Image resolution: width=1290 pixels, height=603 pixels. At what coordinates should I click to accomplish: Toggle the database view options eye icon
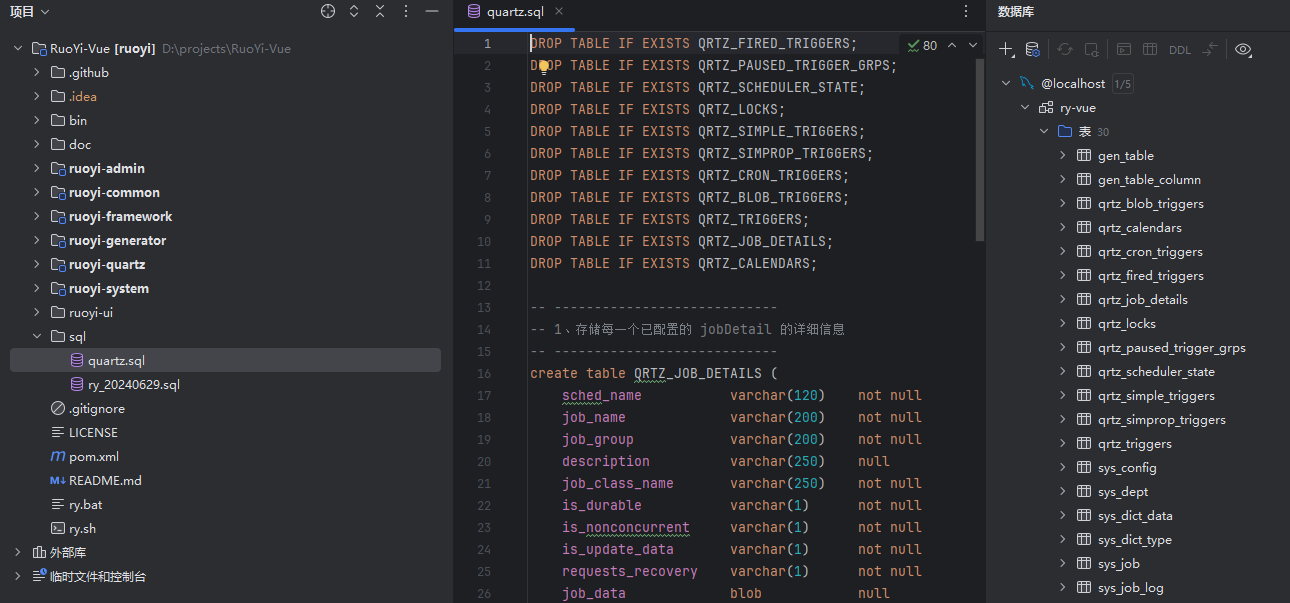pos(1243,49)
